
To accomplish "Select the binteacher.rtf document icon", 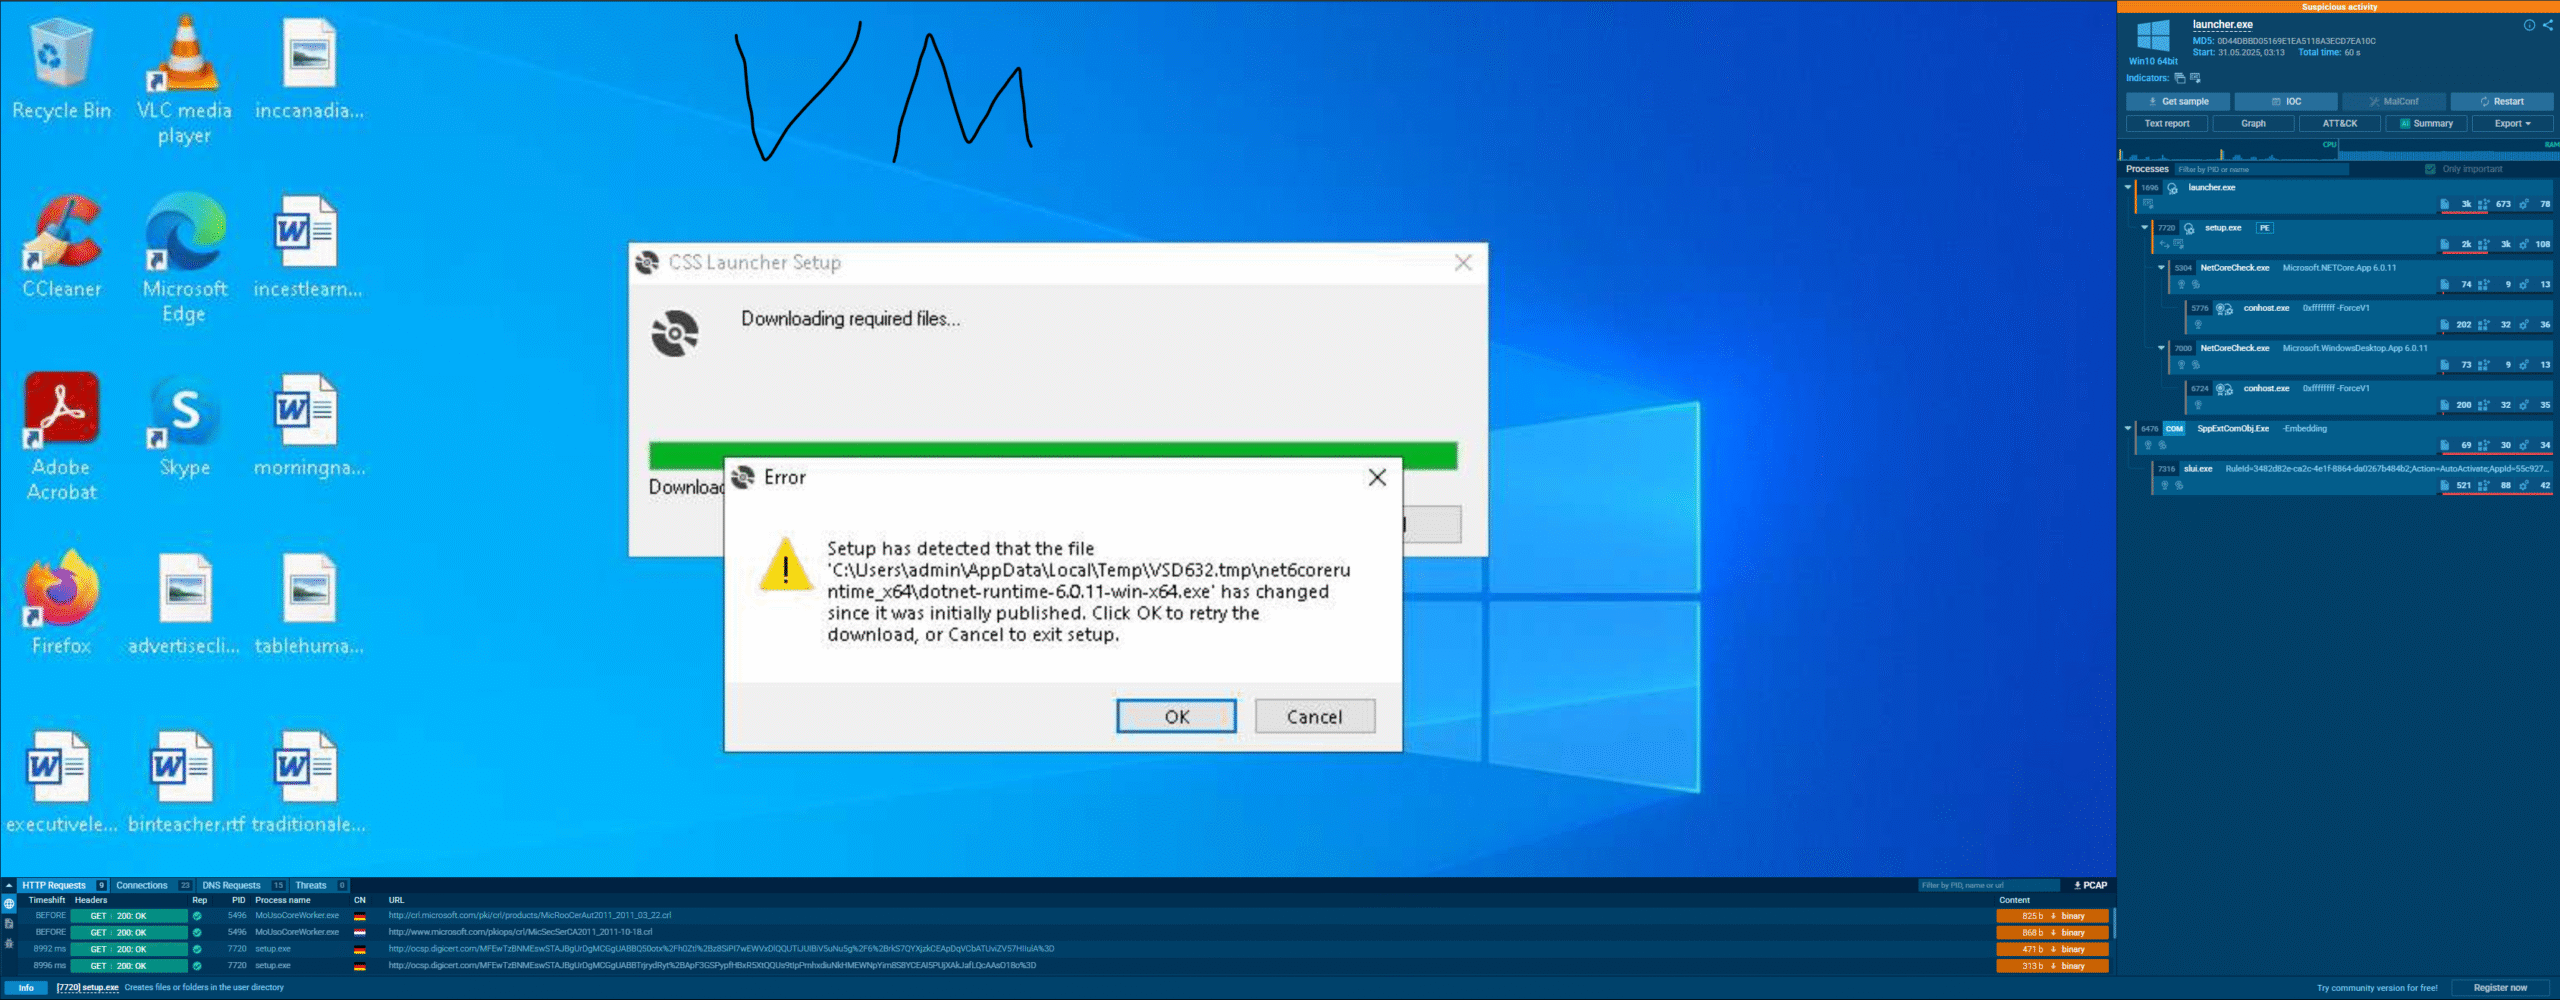I will [x=185, y=782].
